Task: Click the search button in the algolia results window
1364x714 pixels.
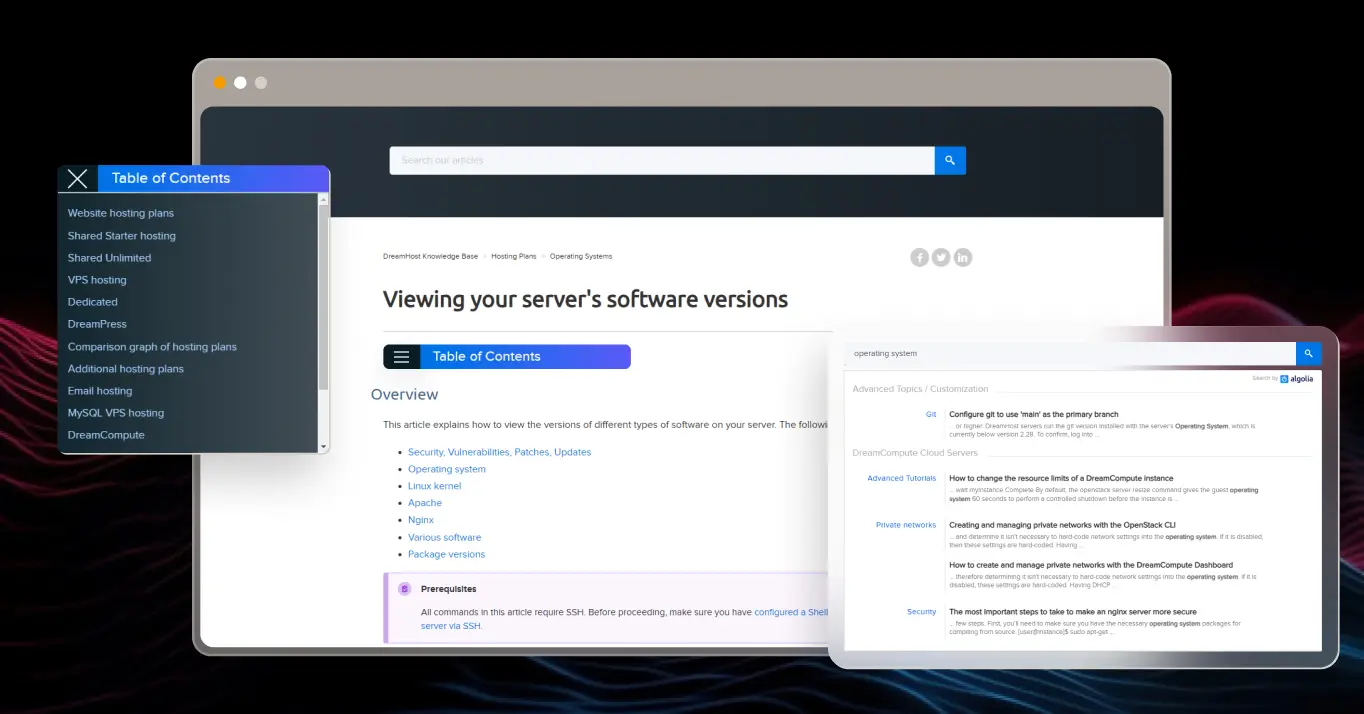Action: point(1308,353)
